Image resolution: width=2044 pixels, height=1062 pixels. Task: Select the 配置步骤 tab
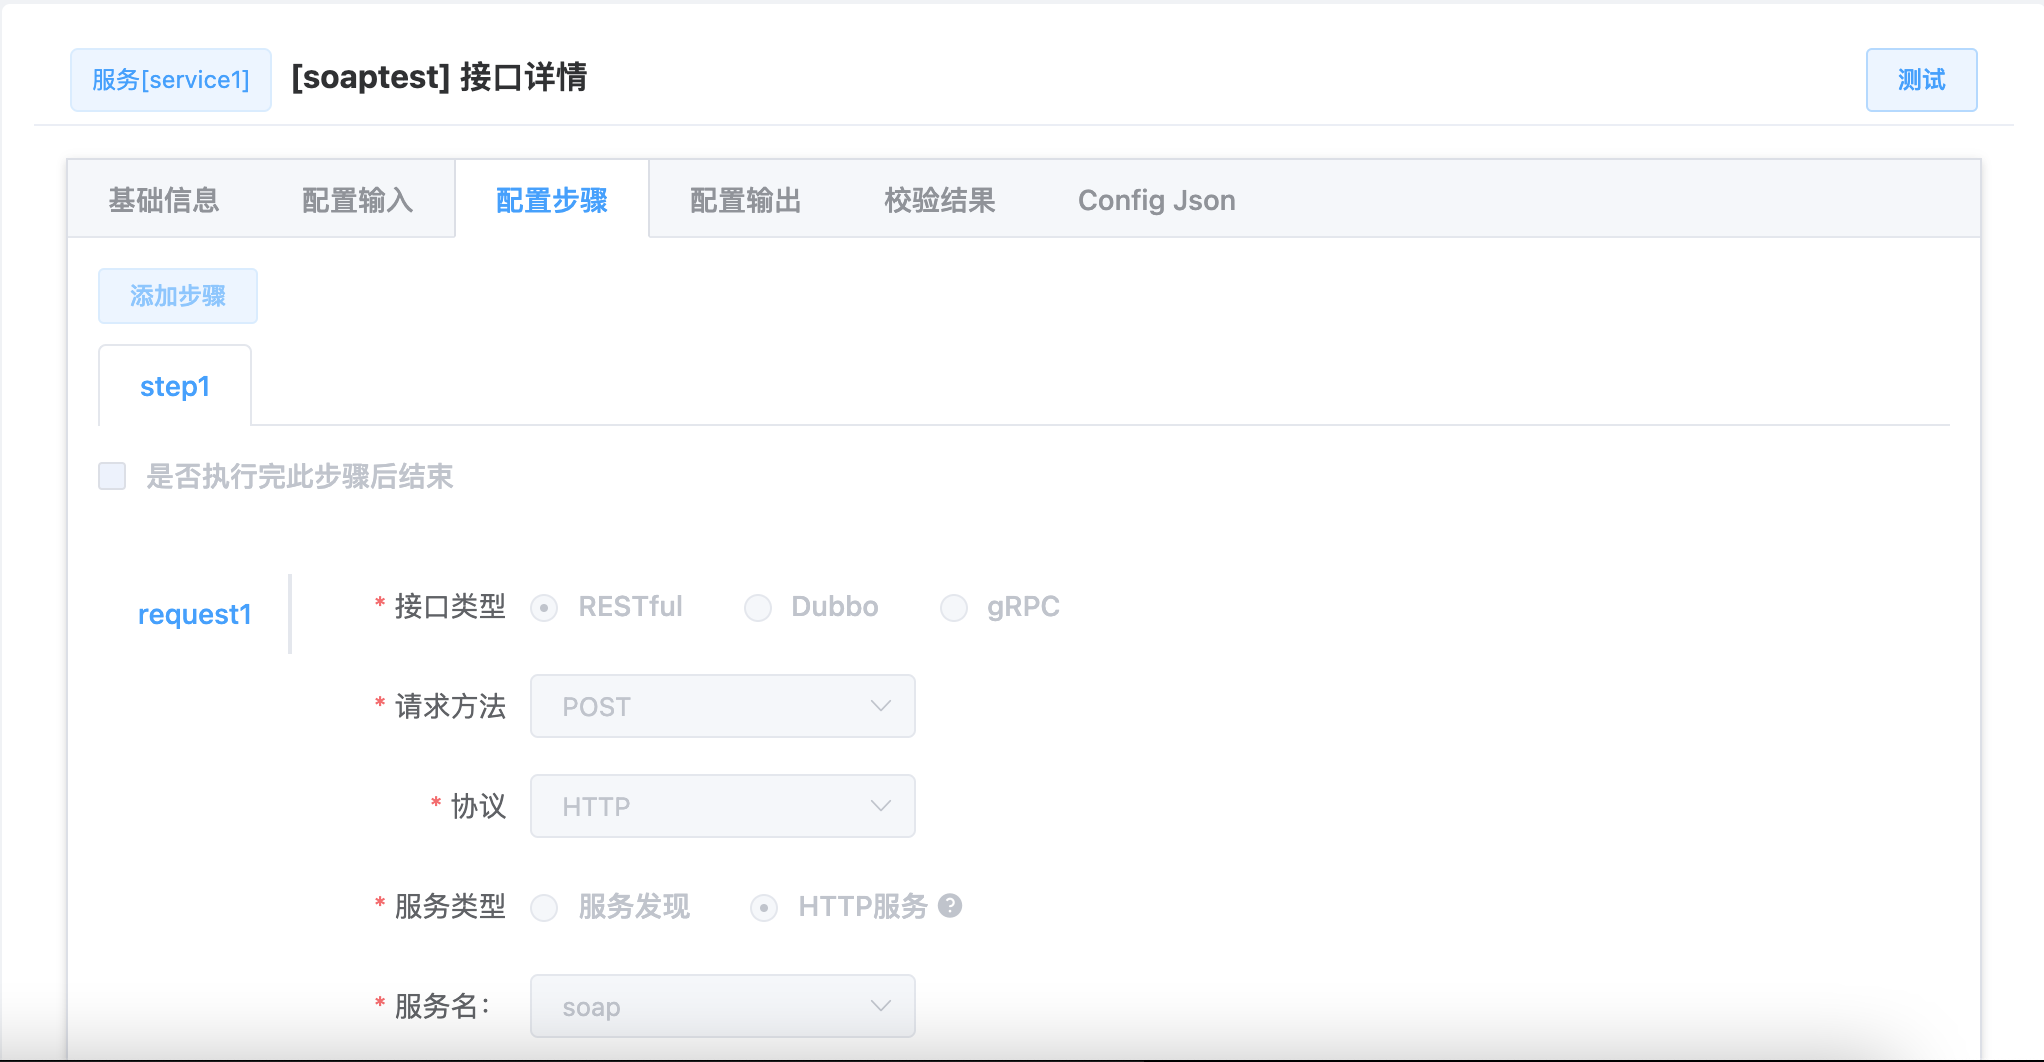pyautogui.click(x=552, y=200)
